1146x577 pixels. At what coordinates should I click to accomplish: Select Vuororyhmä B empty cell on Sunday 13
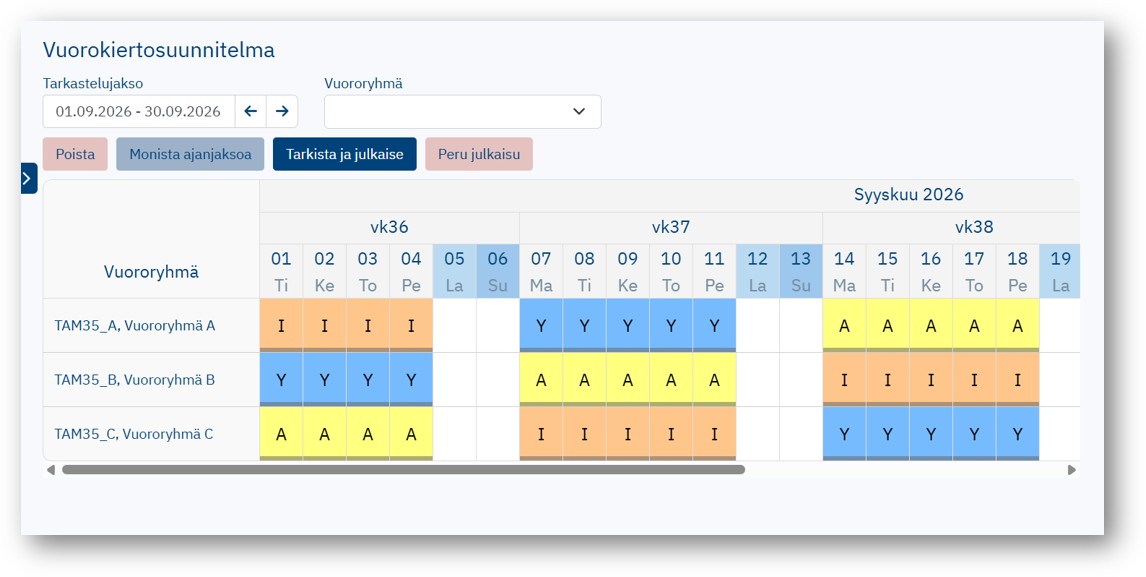pyautogui.click(x=801, y=380)
